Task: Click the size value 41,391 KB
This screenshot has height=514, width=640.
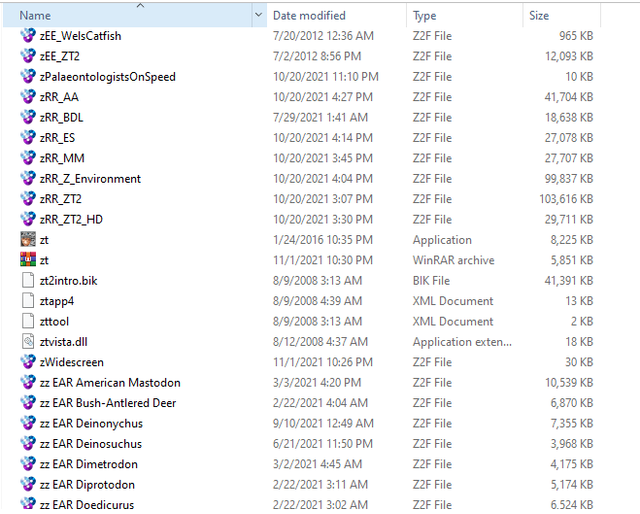Action: pos(569,281)
